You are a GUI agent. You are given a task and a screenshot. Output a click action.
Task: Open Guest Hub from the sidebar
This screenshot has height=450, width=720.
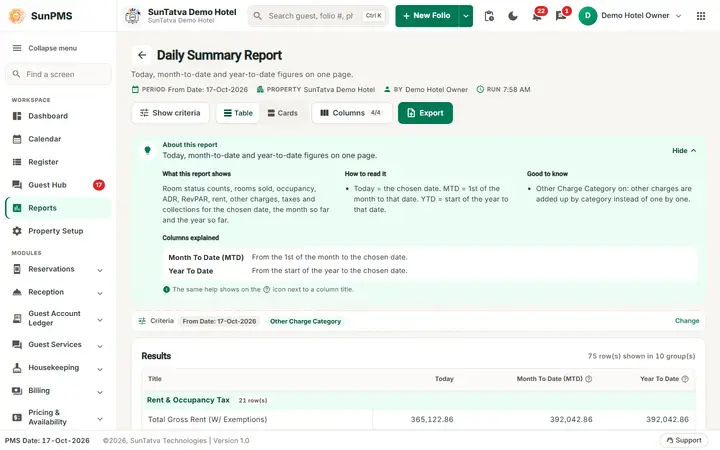coord(58,185)
